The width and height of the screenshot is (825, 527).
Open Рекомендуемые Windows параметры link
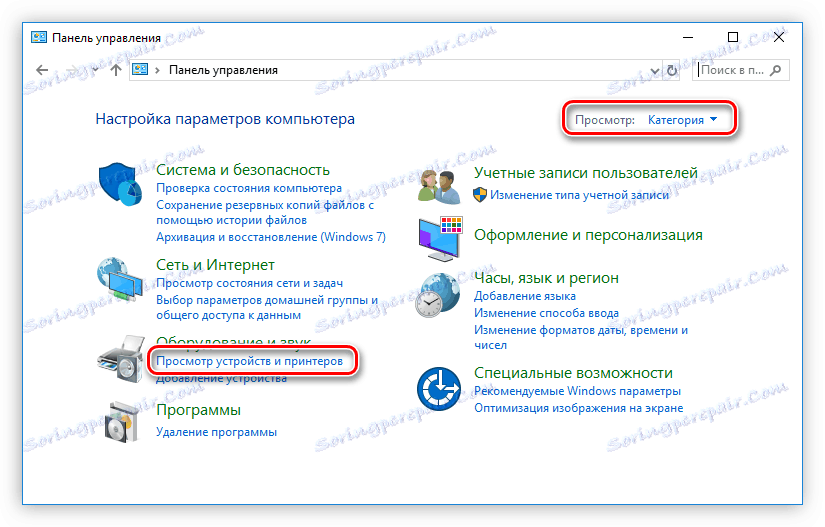[577, 391]
